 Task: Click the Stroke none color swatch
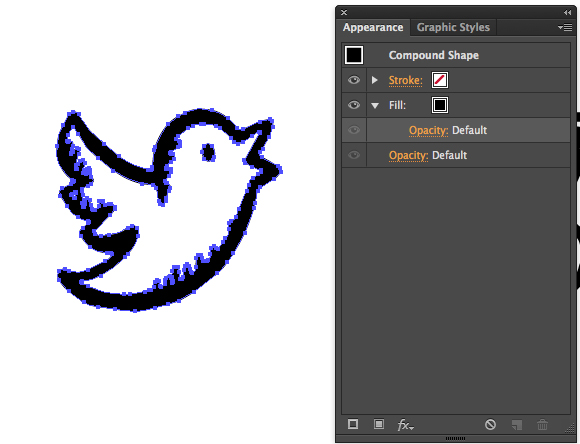(x=440, y=80)
